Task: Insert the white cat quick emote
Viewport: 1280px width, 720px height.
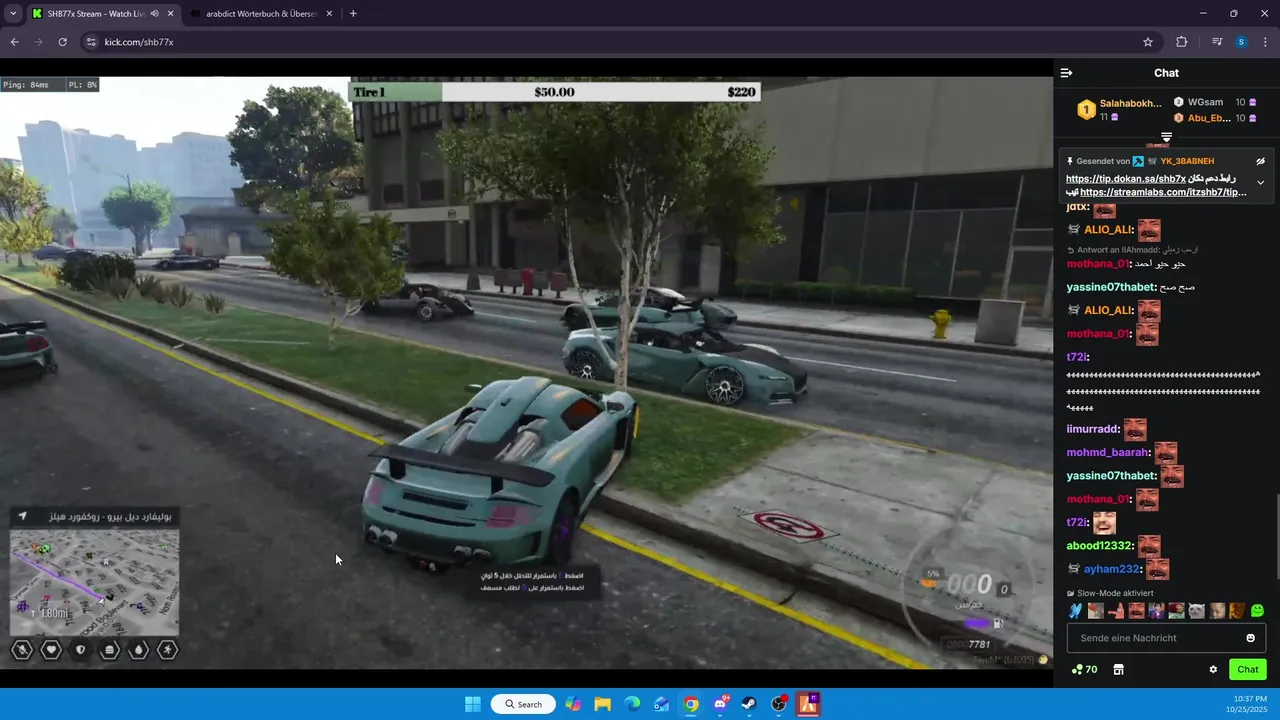Action: pos(1197,611)
